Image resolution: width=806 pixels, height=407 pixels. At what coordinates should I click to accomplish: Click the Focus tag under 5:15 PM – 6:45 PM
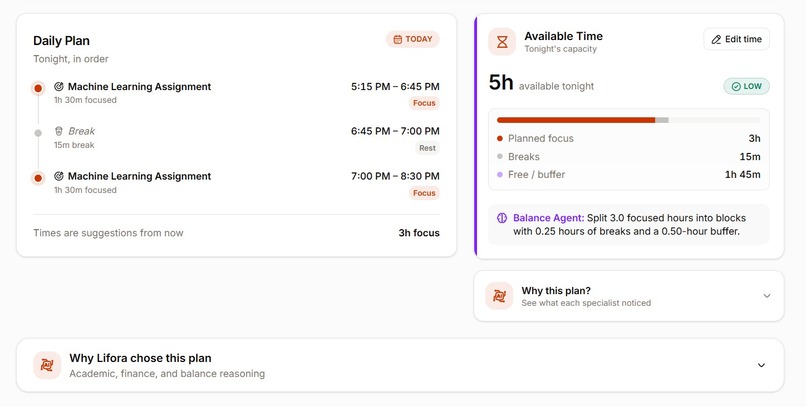(x=424, y=103)
